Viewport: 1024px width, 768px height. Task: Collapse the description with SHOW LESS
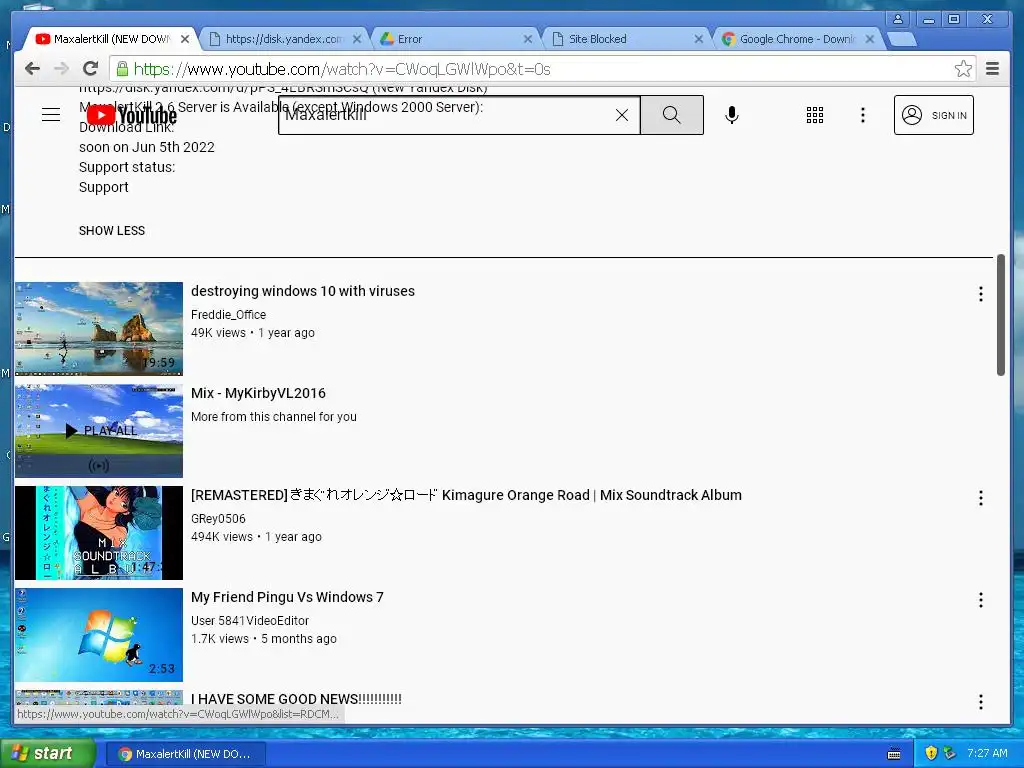point(112,231)
